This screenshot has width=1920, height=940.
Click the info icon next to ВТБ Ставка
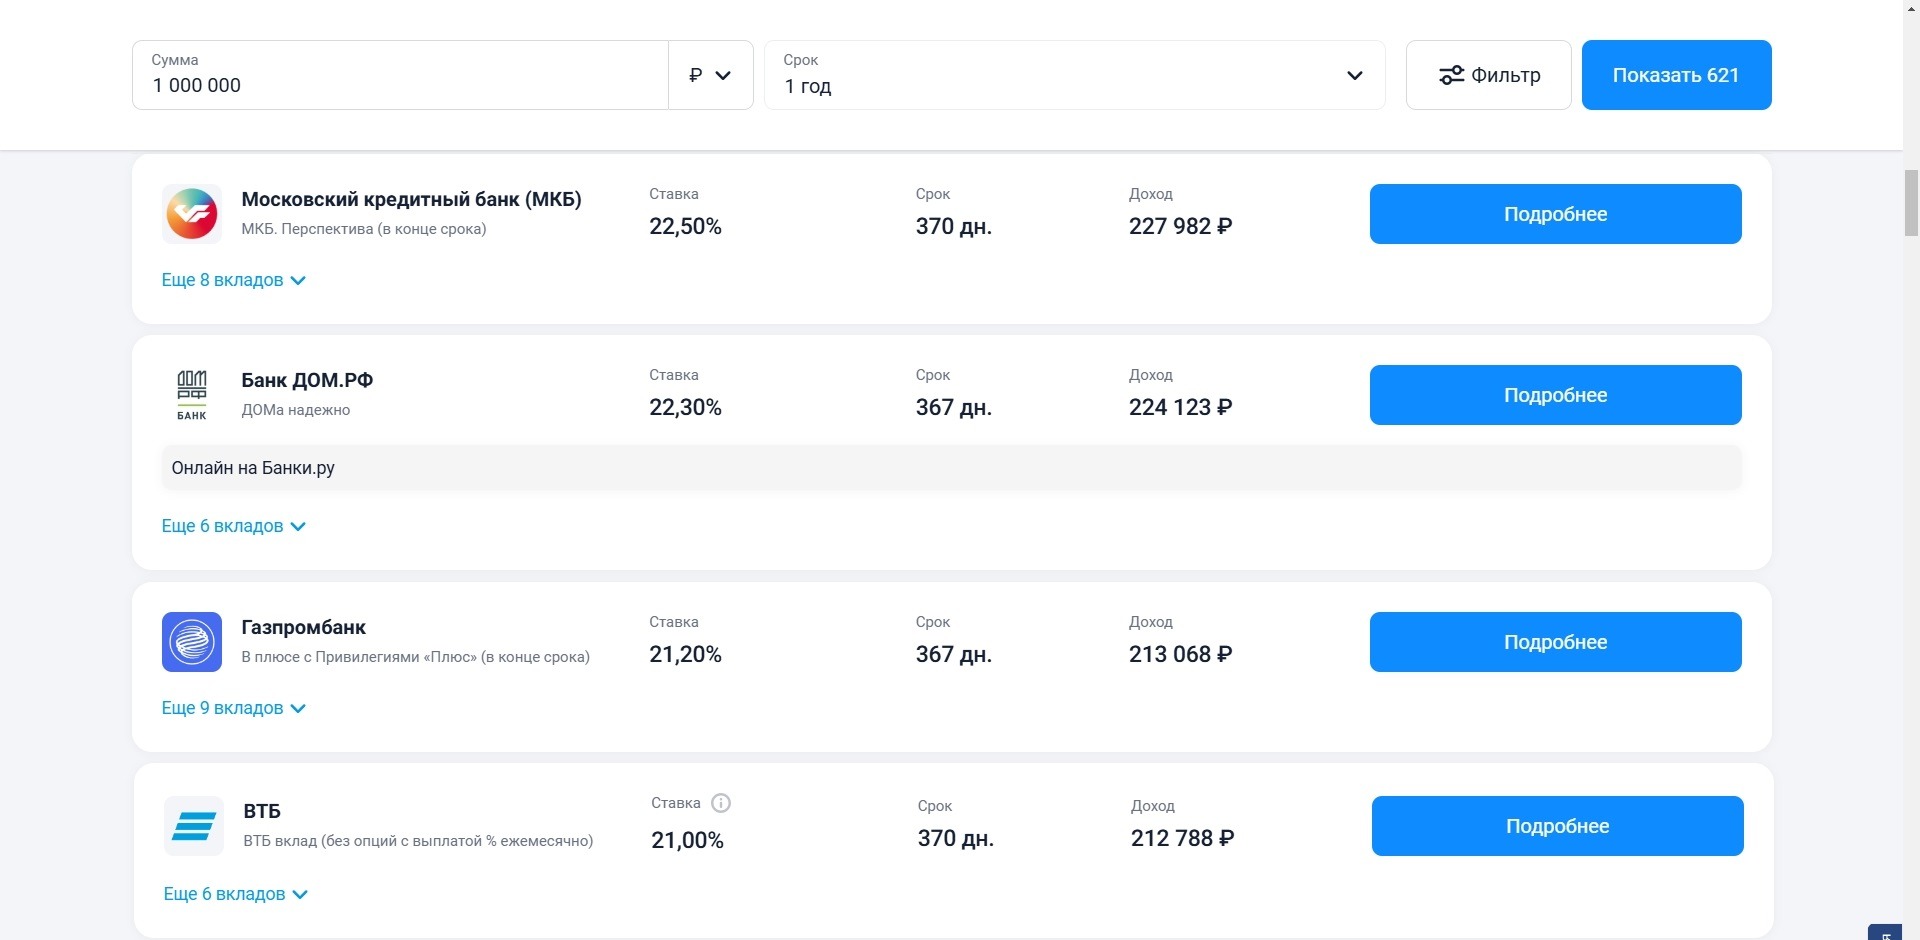pyautogui.click(x=721, y=803)
